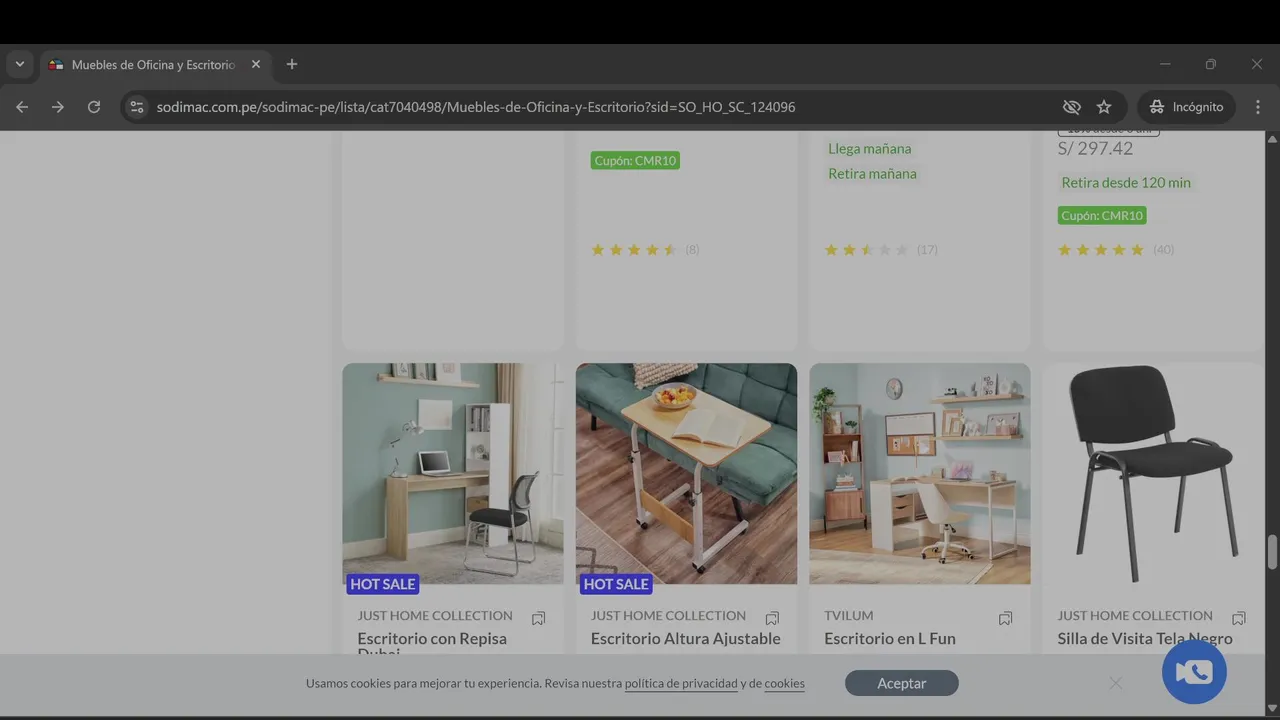
Task: Save Escritorio con Repisa Dubai to list icon
Action: tap(539, 618)
